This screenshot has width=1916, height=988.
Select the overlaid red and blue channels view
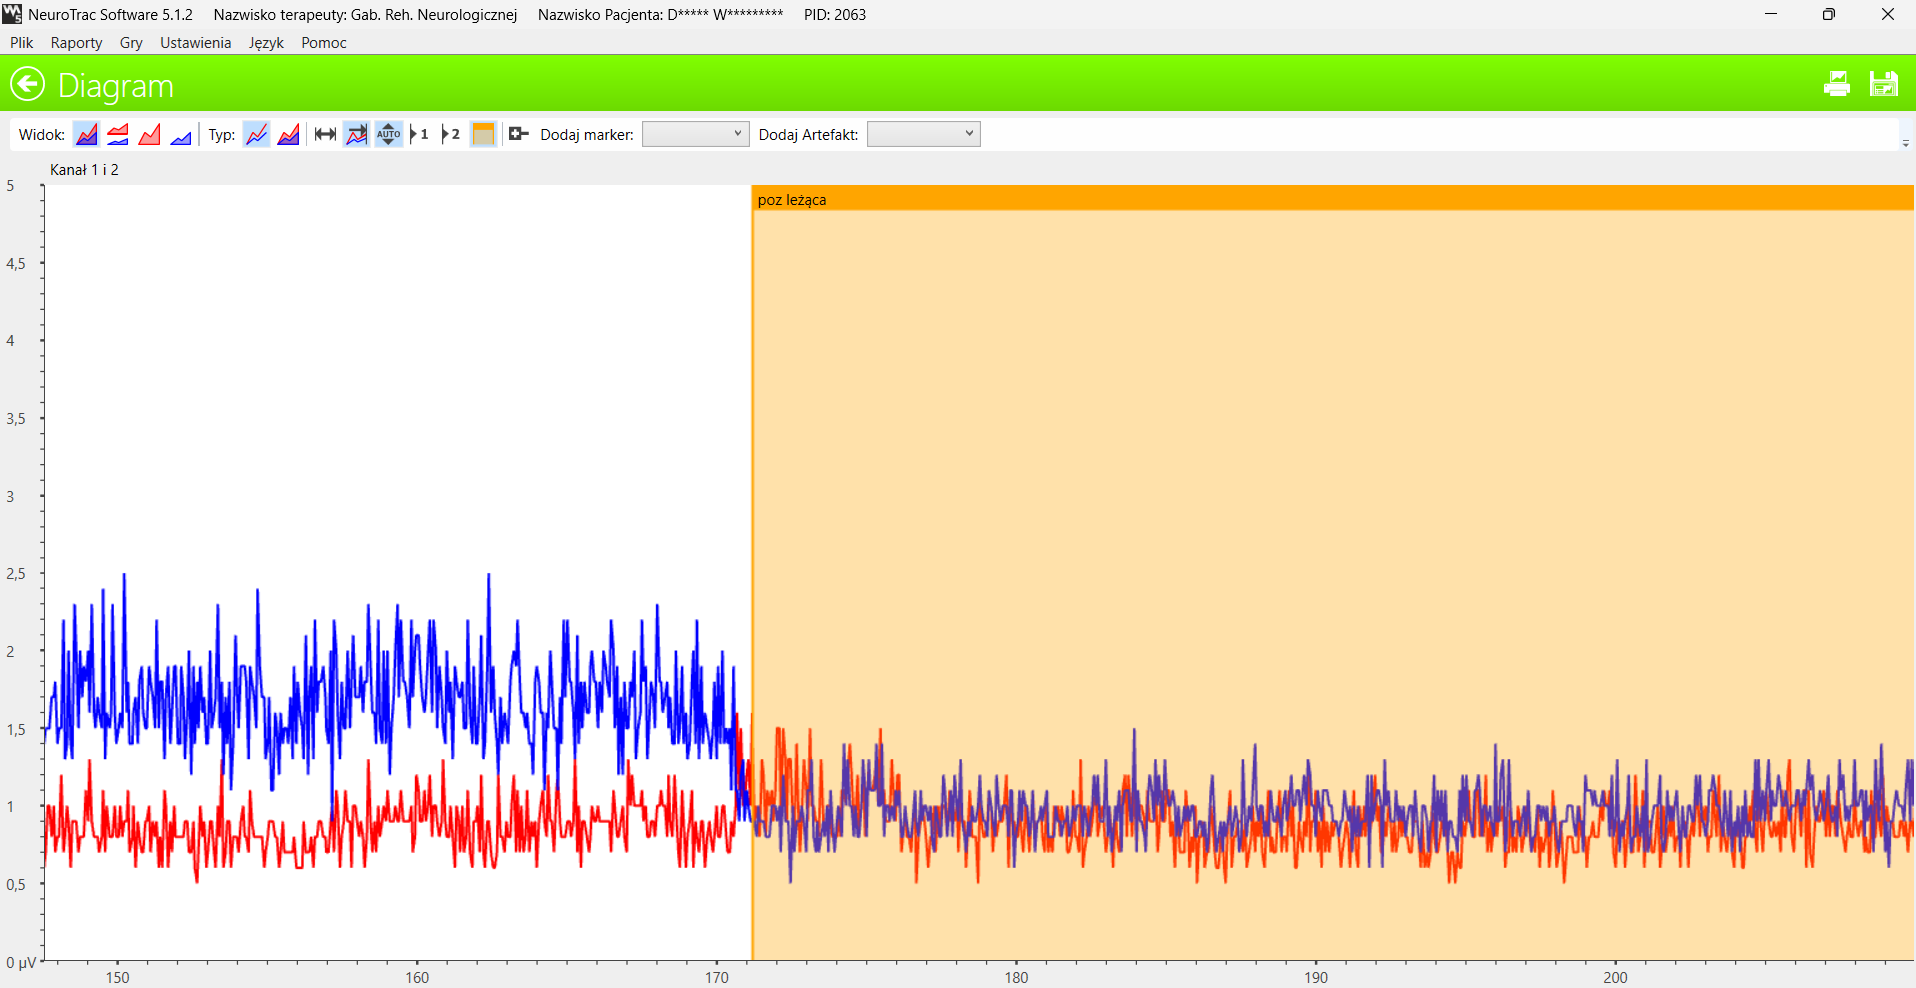pos(87,134)
